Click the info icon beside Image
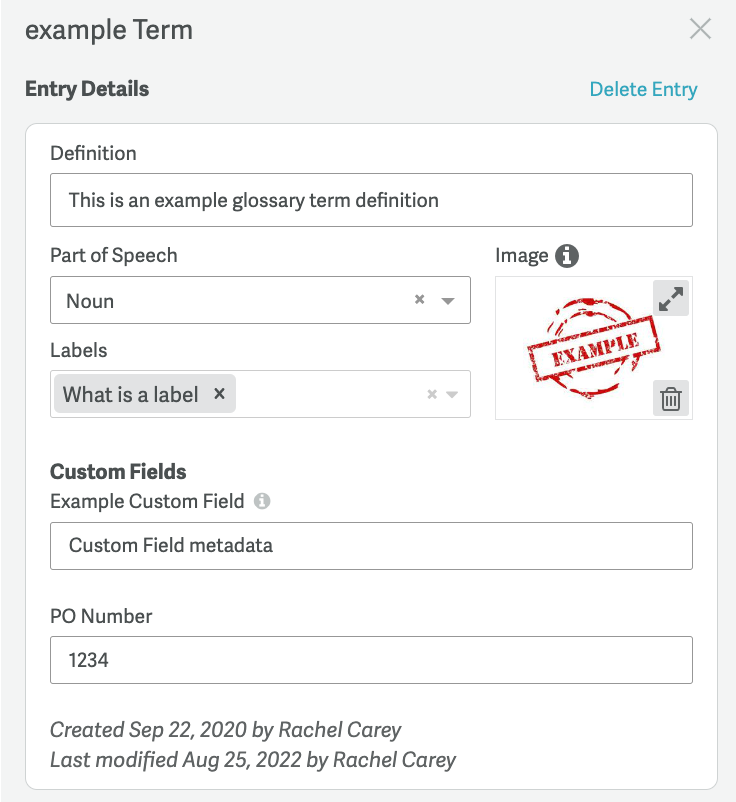This screenshot has width=736, height=802. pyautogui.click(x=567, y=256)
